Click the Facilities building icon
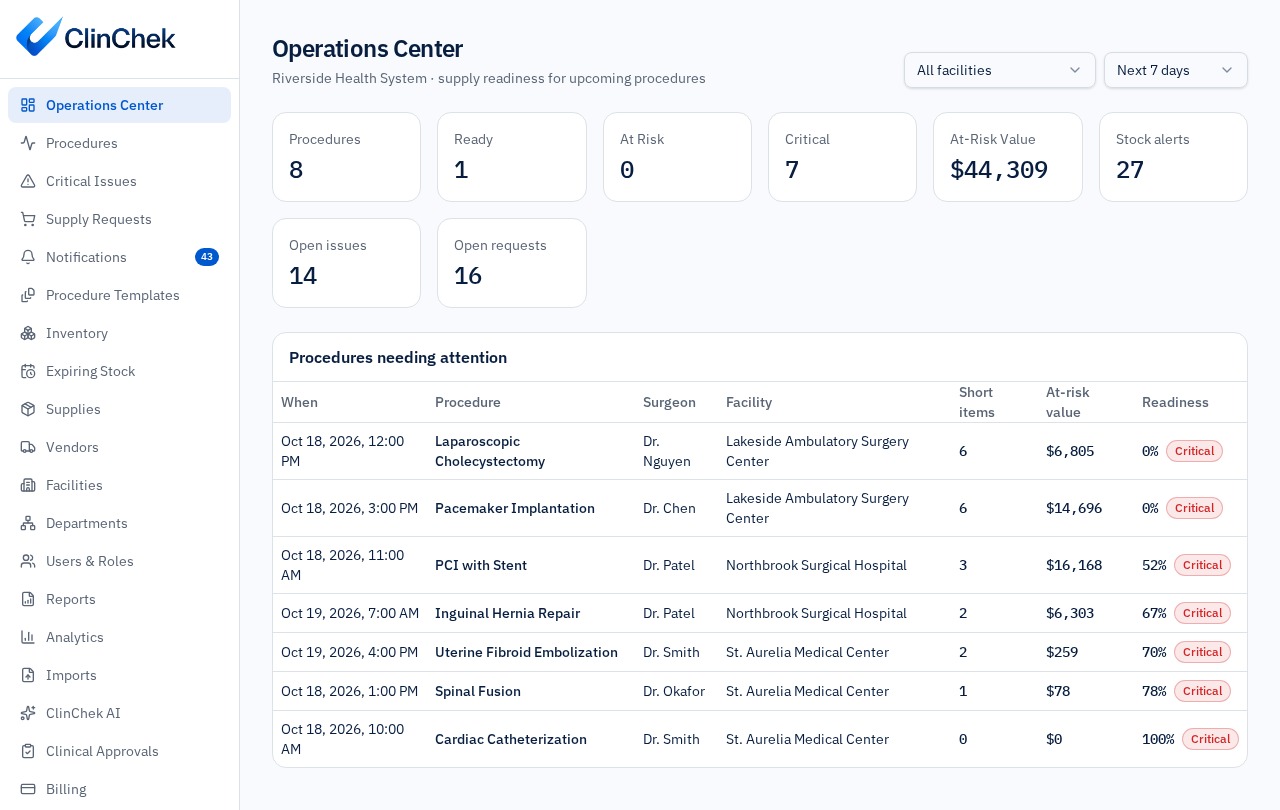Image resolution: width=1280 pixels, height=810 pixels. 28,485
